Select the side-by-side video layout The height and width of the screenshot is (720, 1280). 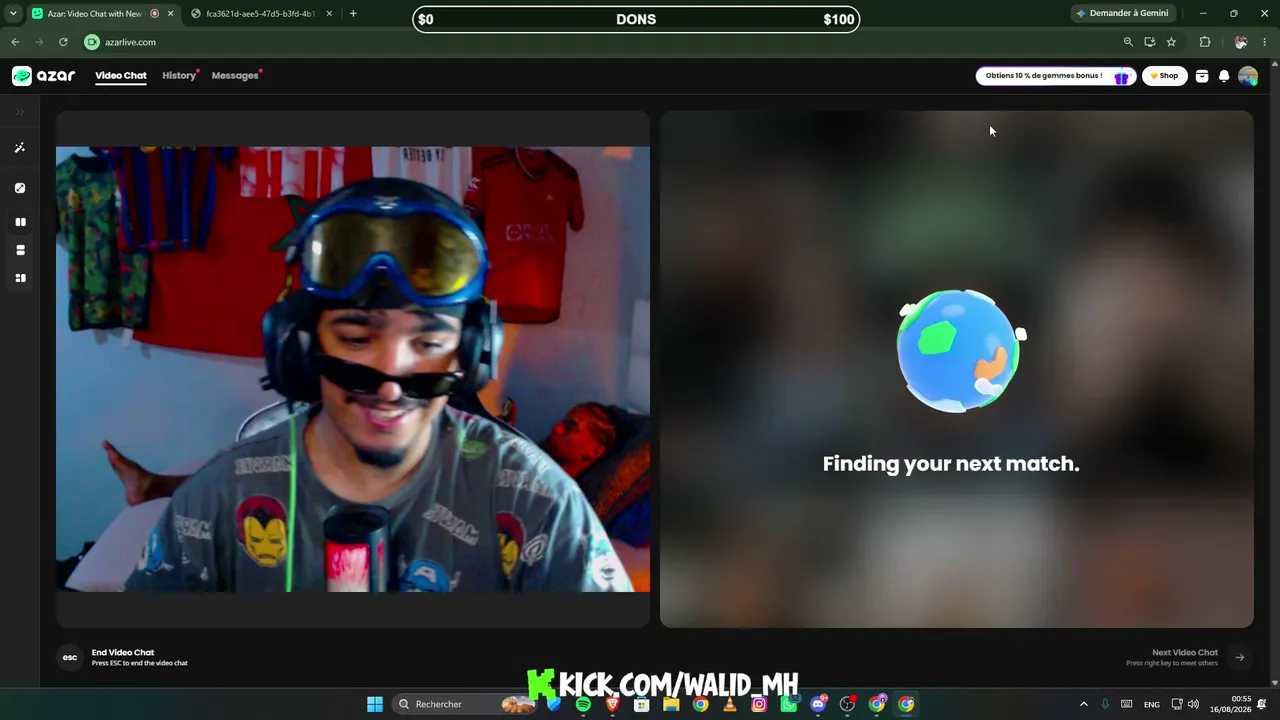tap(20, 222)
